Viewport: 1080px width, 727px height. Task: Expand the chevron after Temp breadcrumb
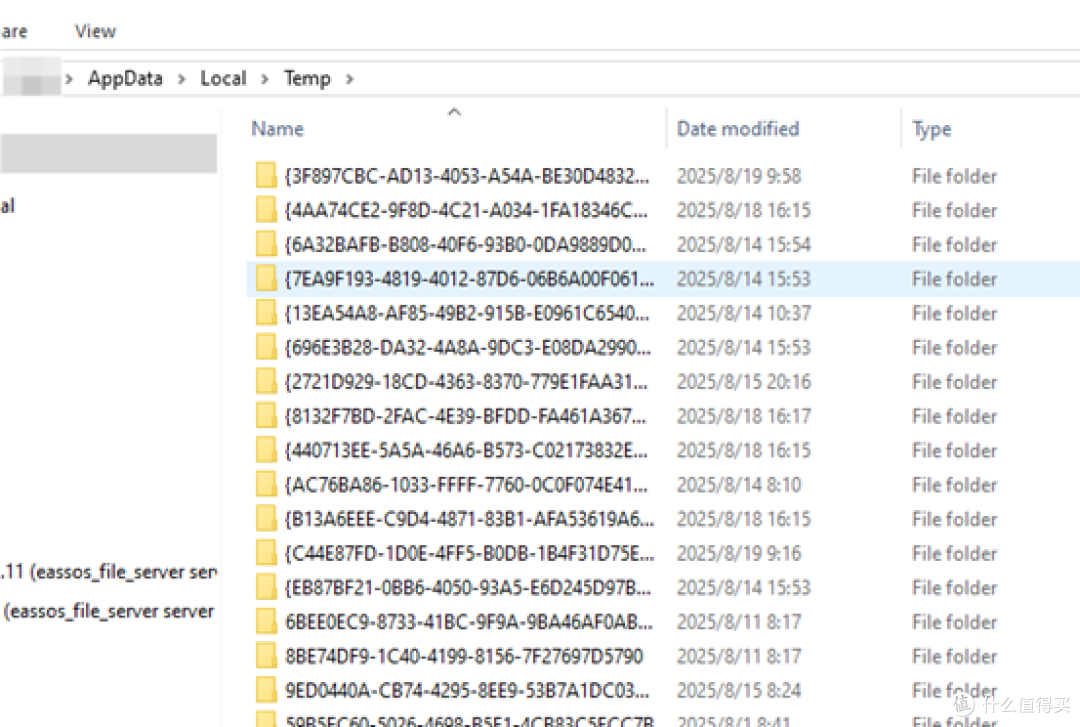350,79
